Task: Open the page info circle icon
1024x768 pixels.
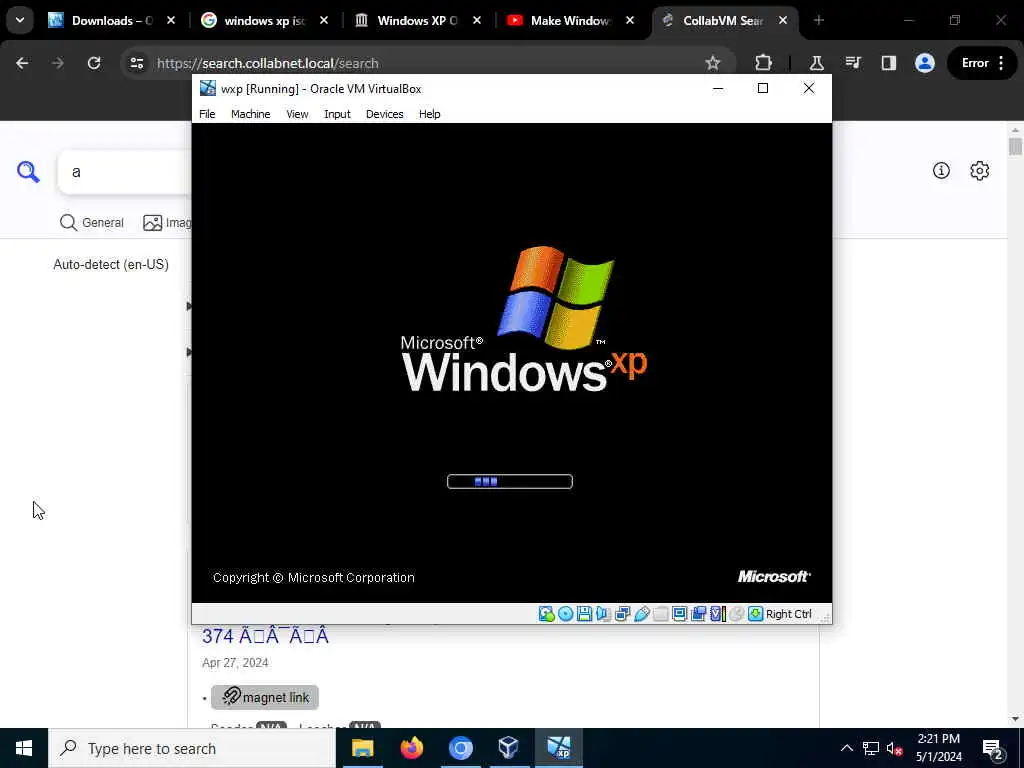Action: click(x=941, y=170)
